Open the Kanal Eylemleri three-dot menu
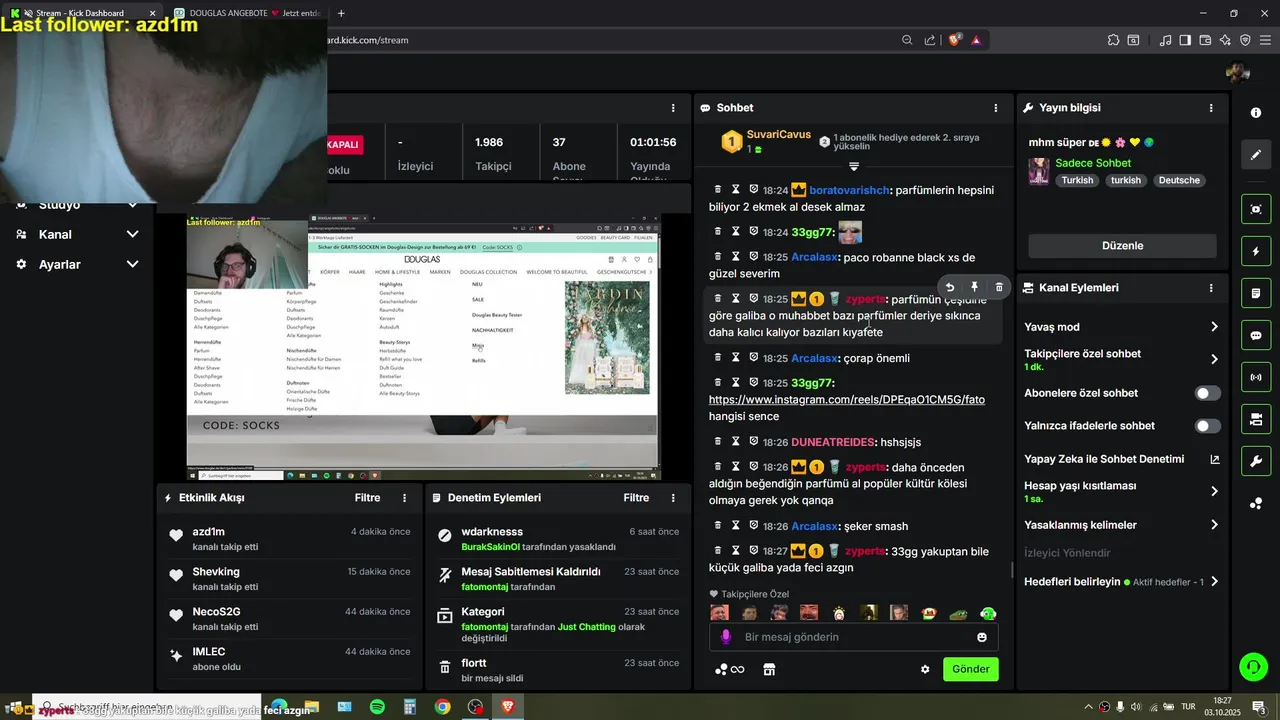The height and width of the screenshot is (720, 1280). [1211, 288]
